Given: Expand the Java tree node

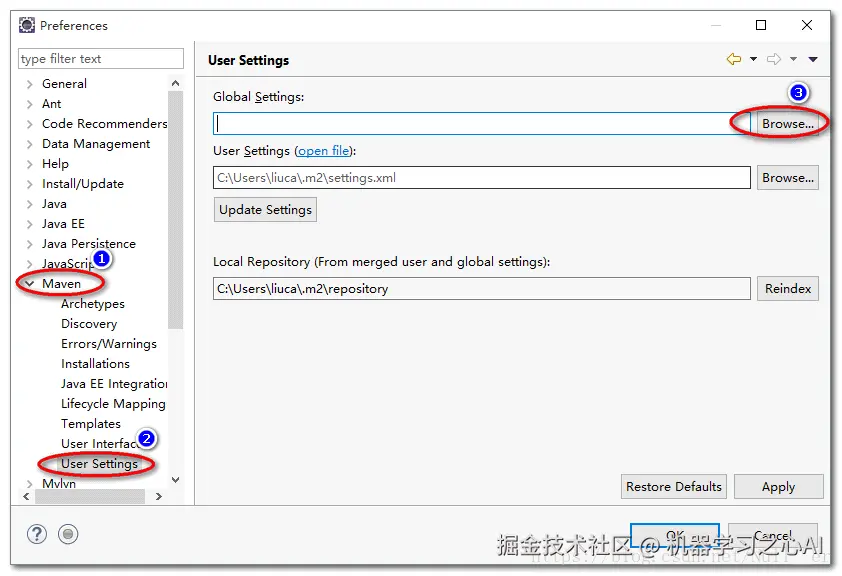Looking at the screenshot, I should [30, 205].
